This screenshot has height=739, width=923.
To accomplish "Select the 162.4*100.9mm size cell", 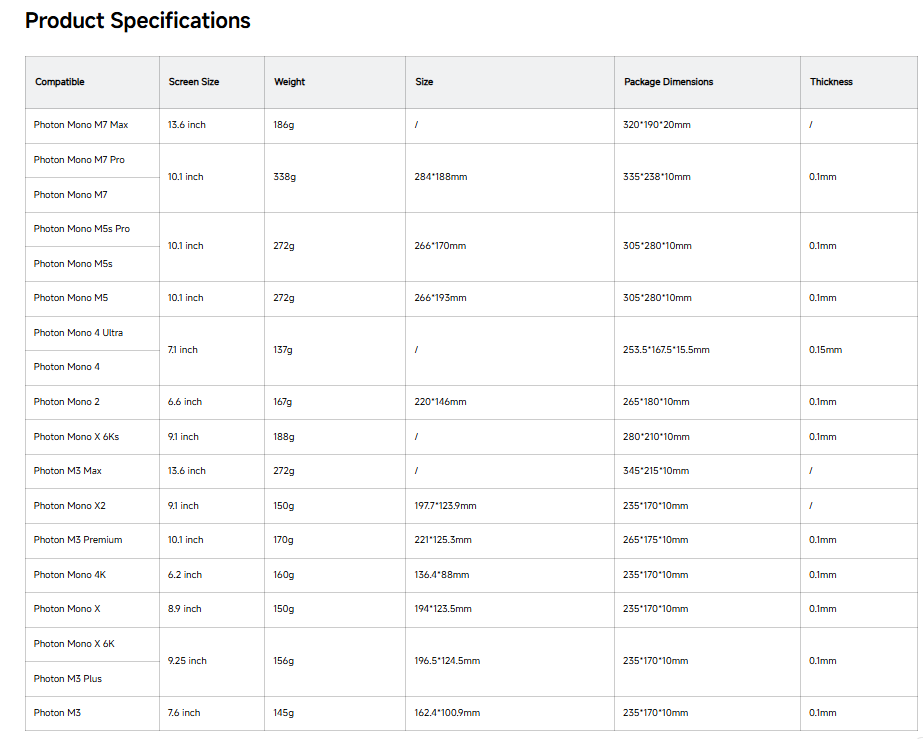I will (x=447, y=713).
